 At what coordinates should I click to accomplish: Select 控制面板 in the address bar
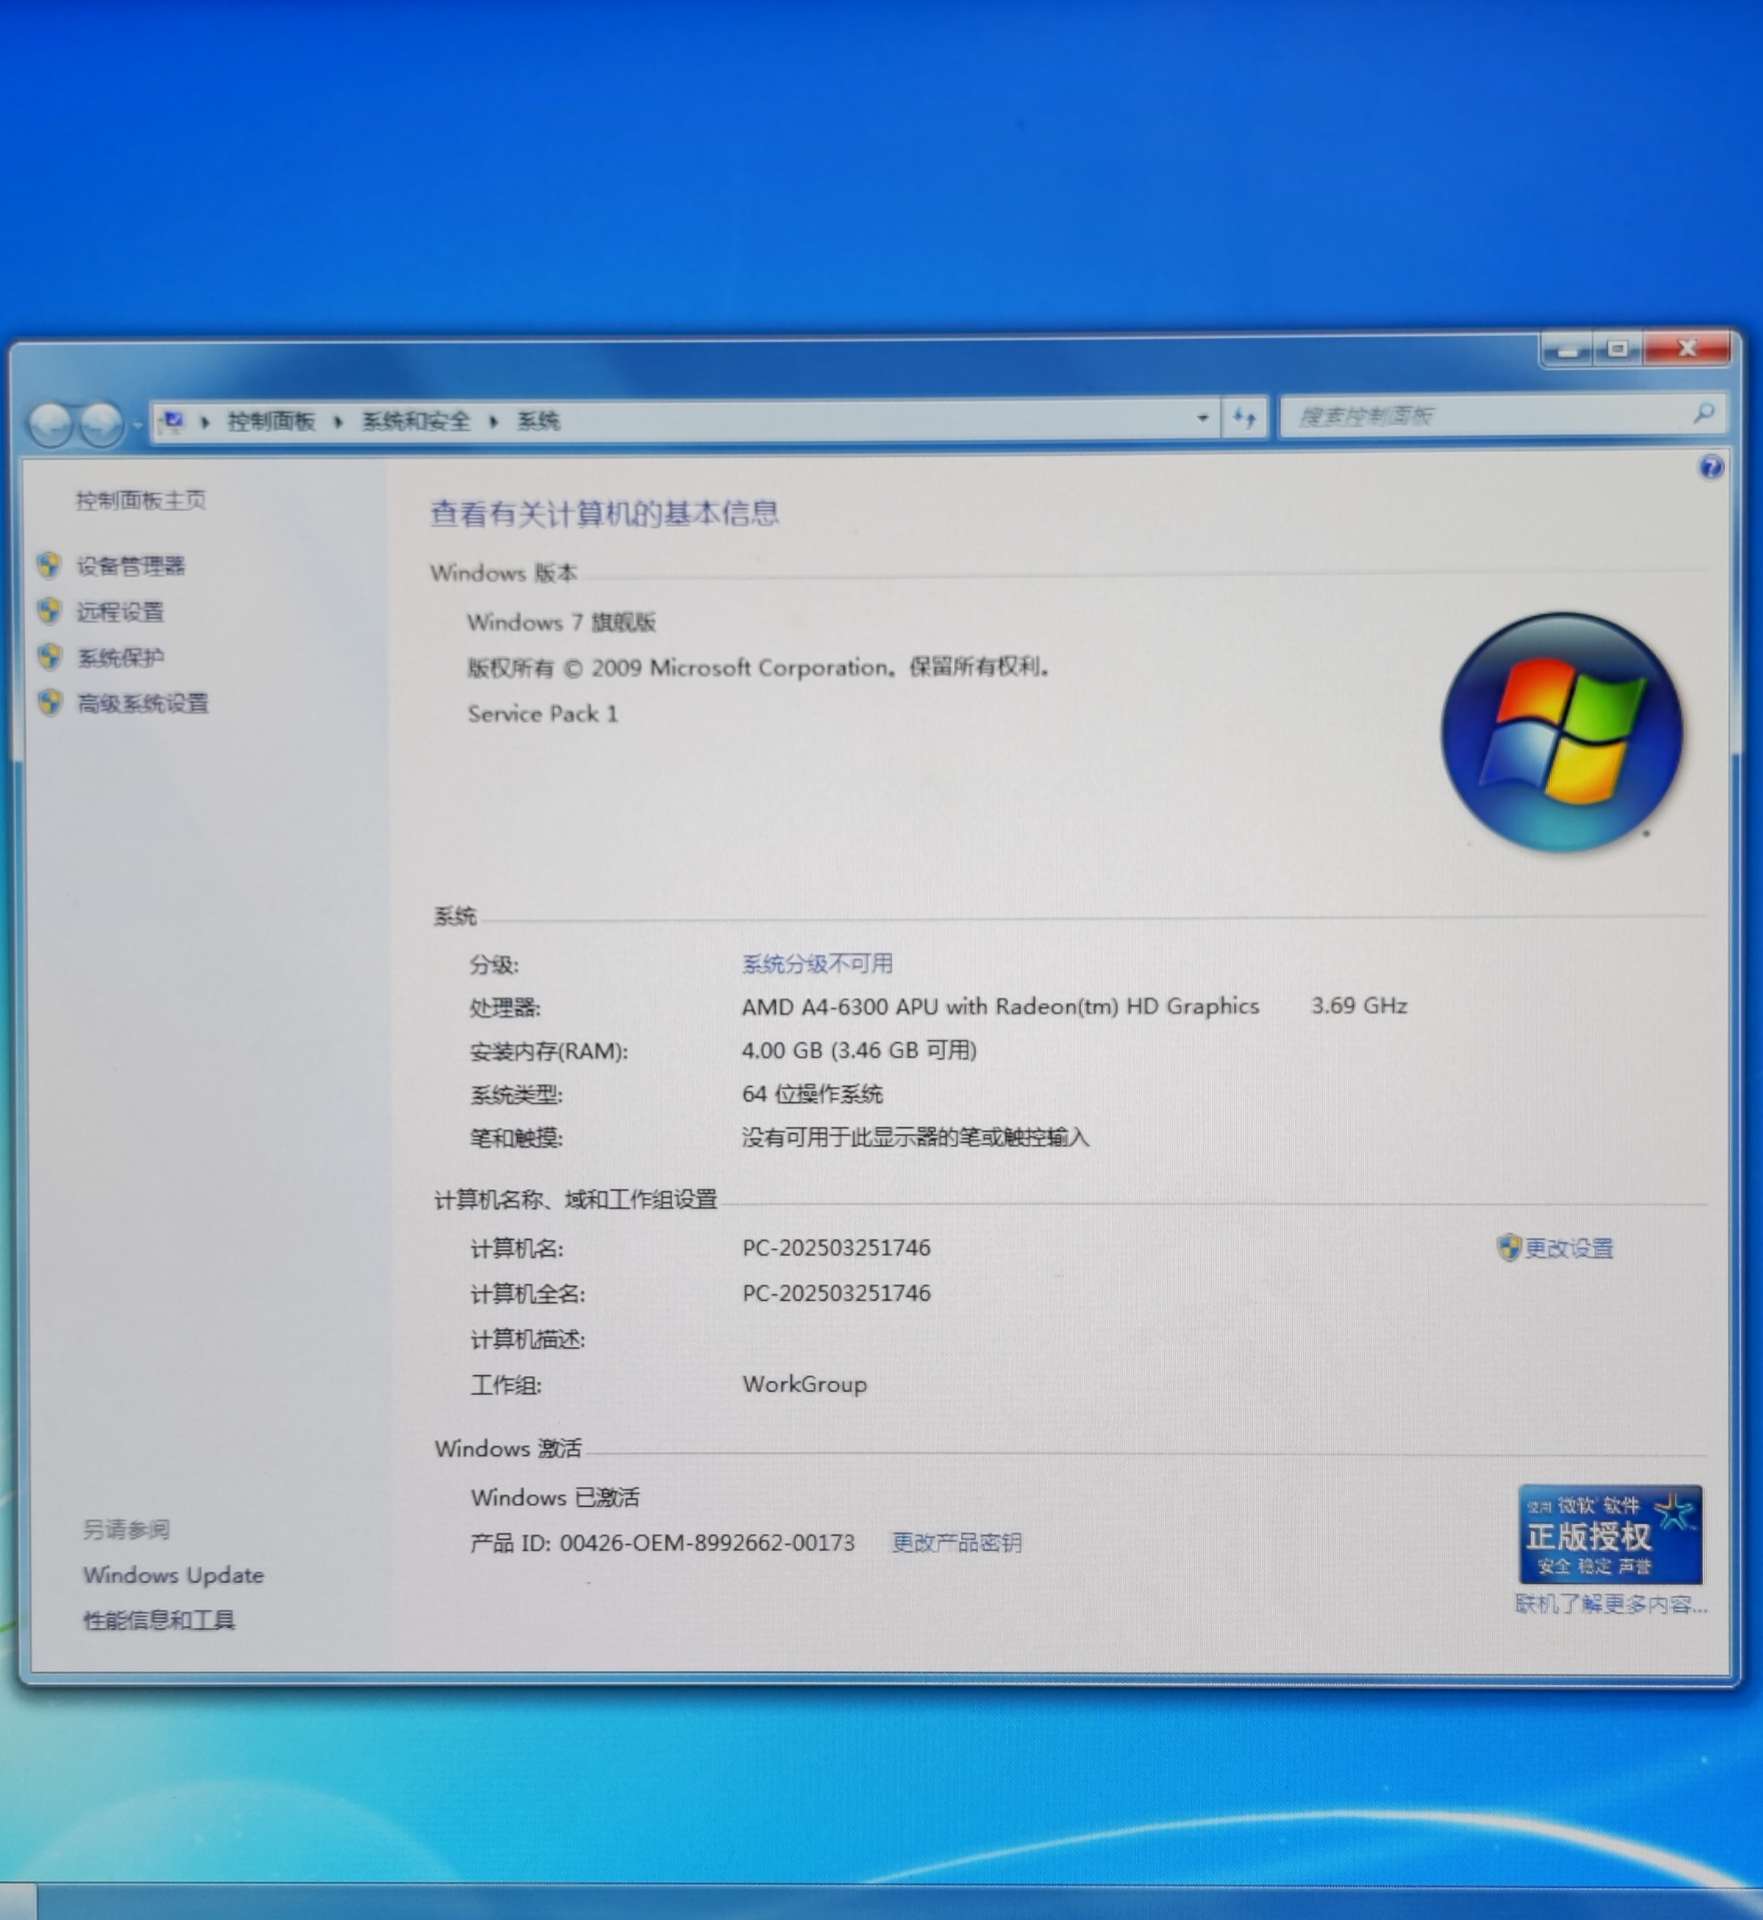(271, 421)
